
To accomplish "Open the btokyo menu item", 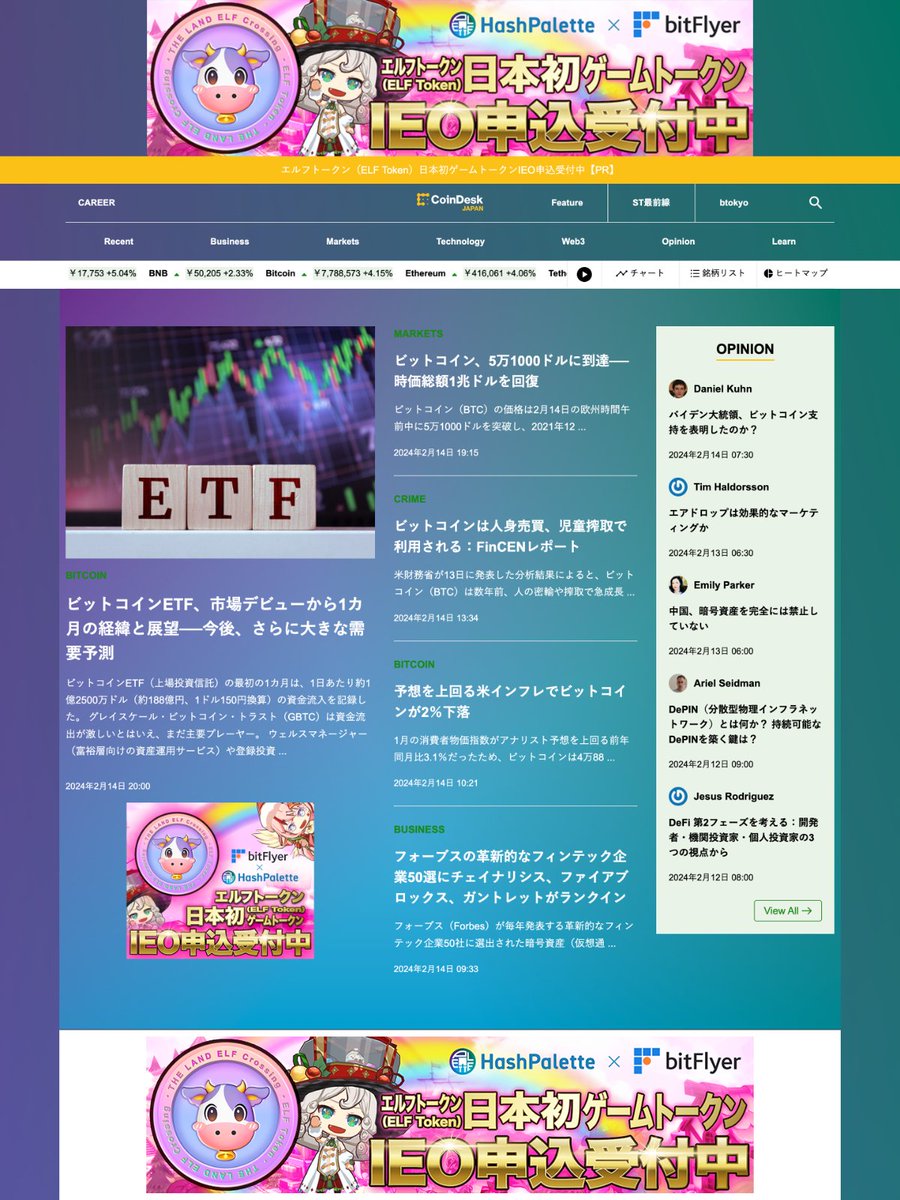I will [734, 203].
